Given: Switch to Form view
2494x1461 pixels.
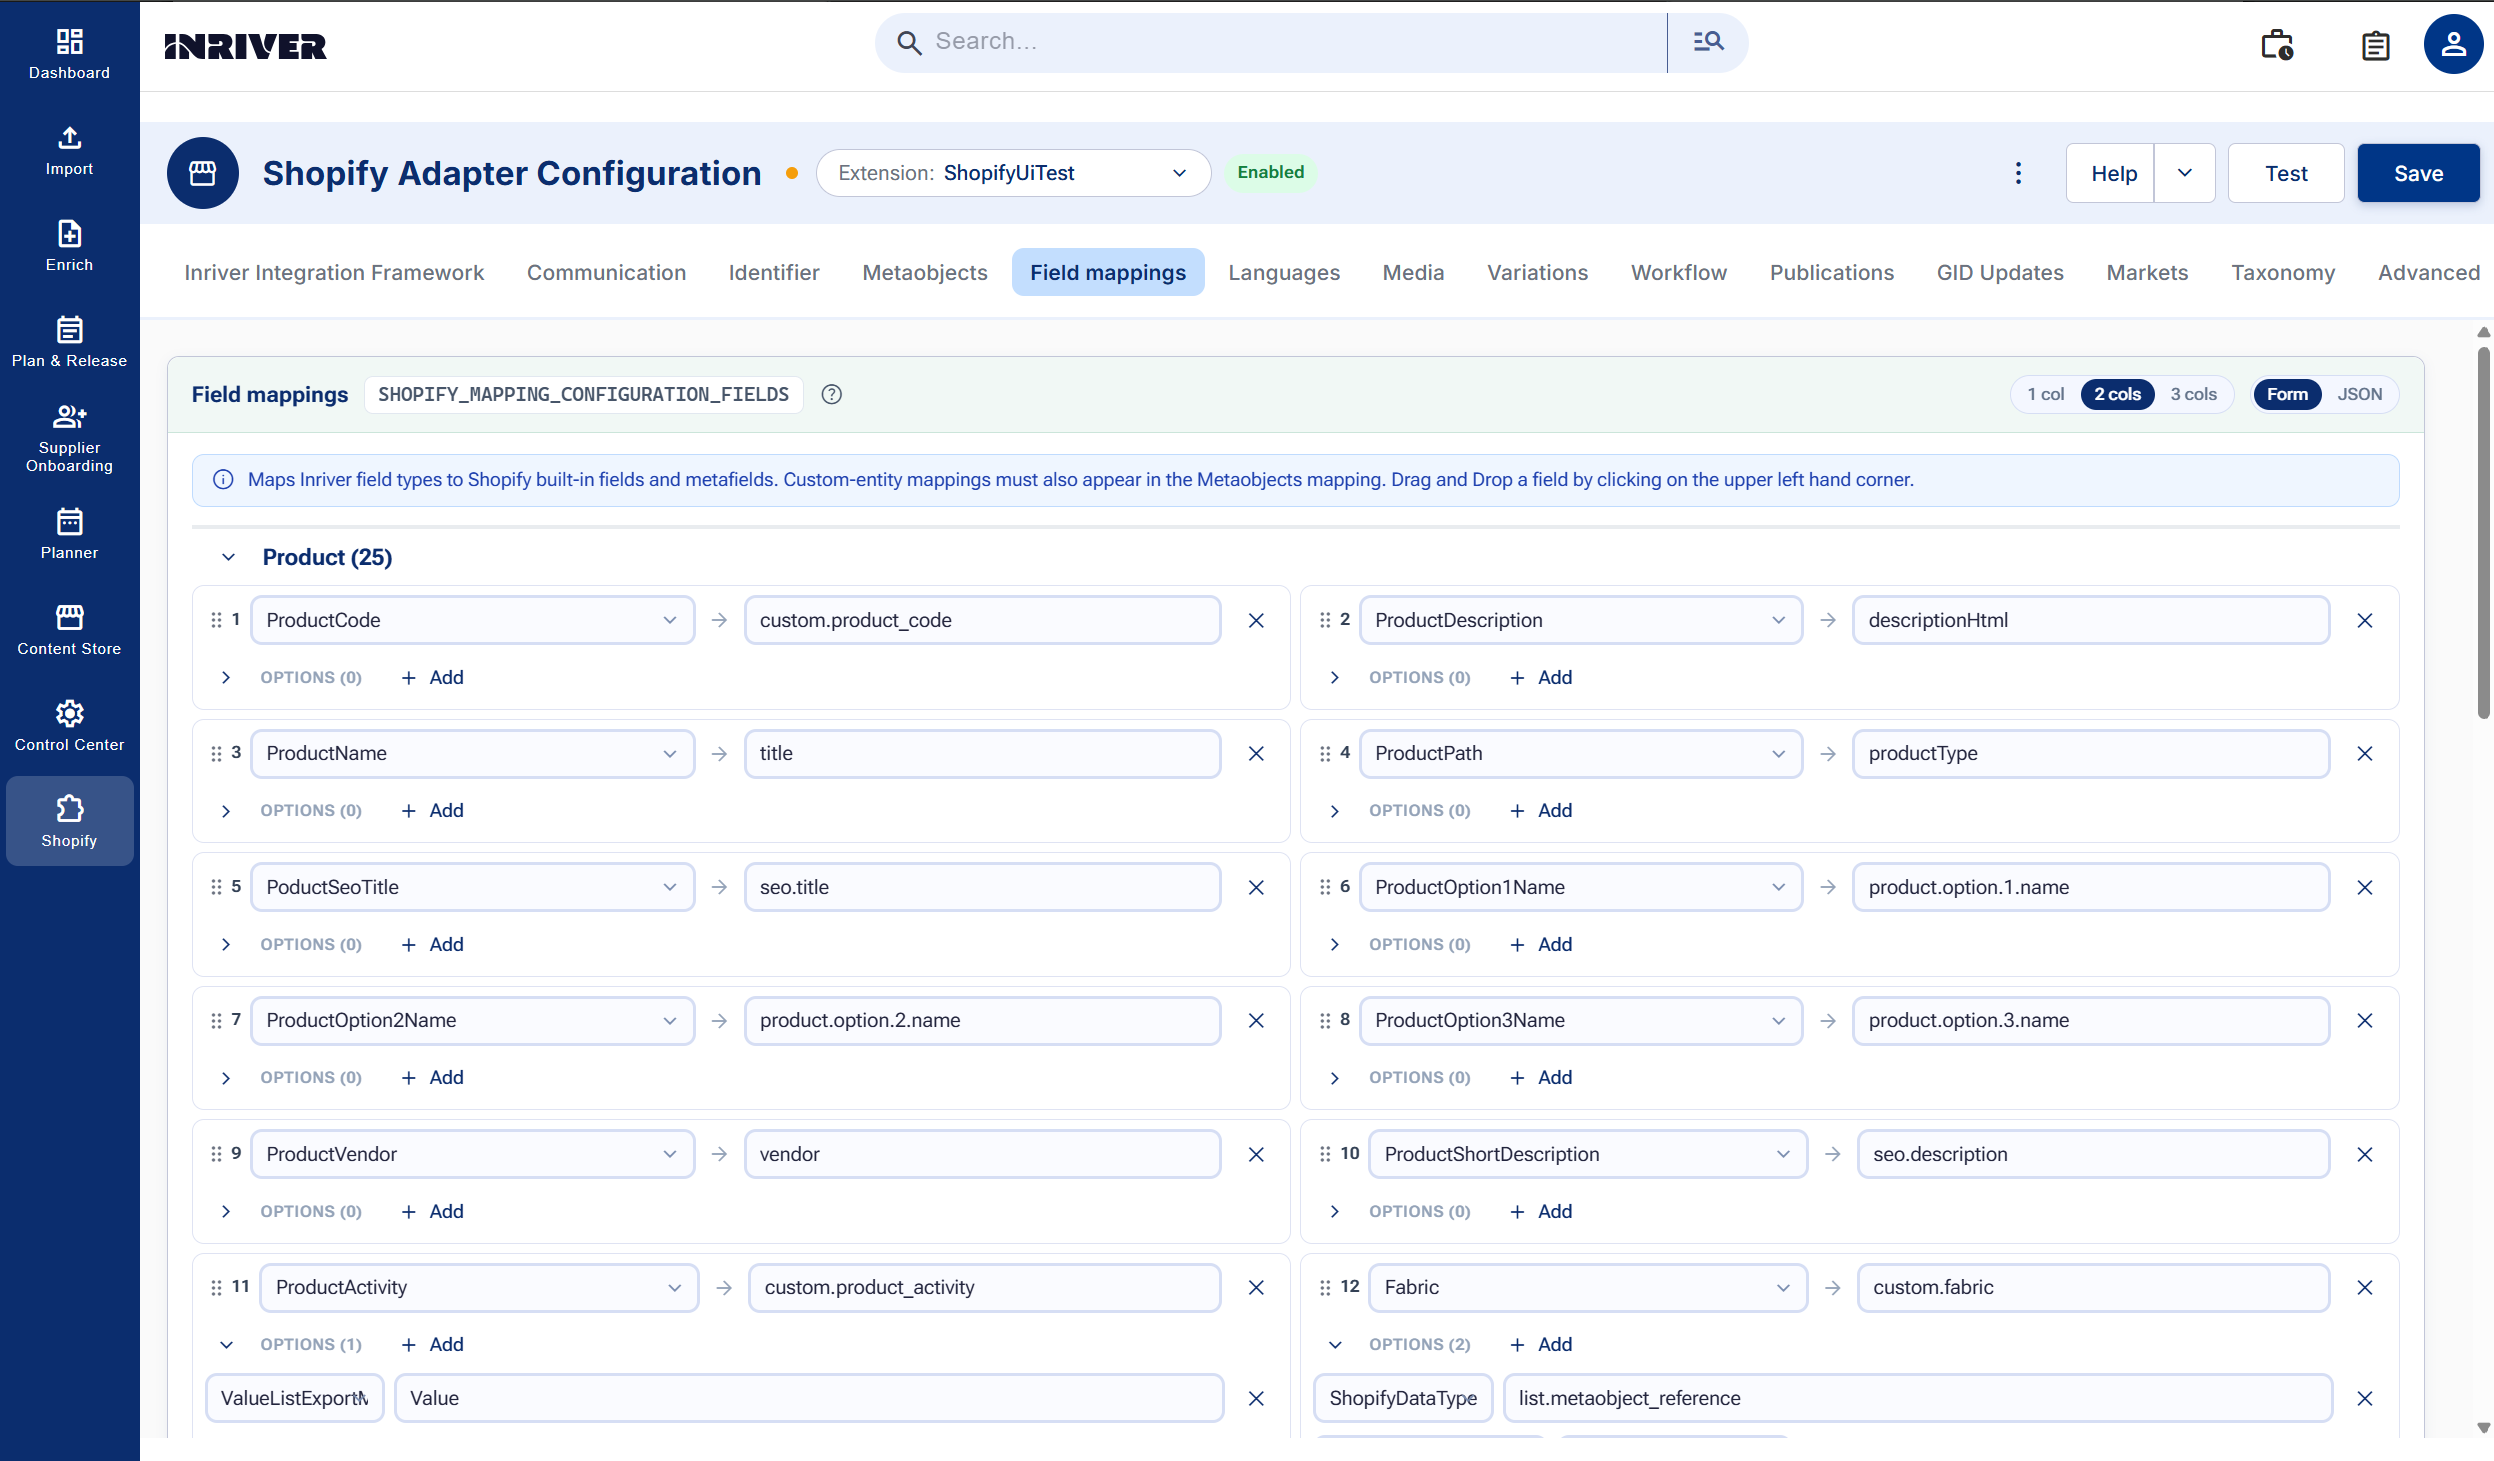Looking at the screenshot, I should point(2287,394).
